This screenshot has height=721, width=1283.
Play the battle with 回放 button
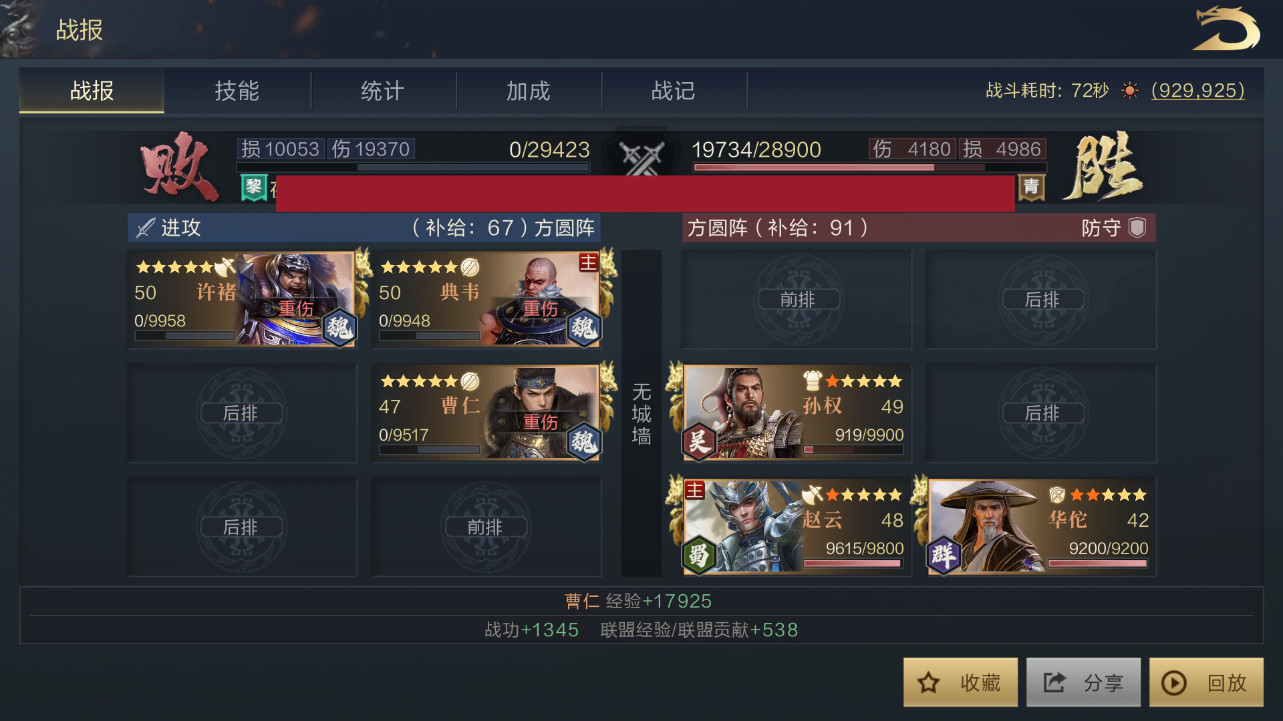1207,682
